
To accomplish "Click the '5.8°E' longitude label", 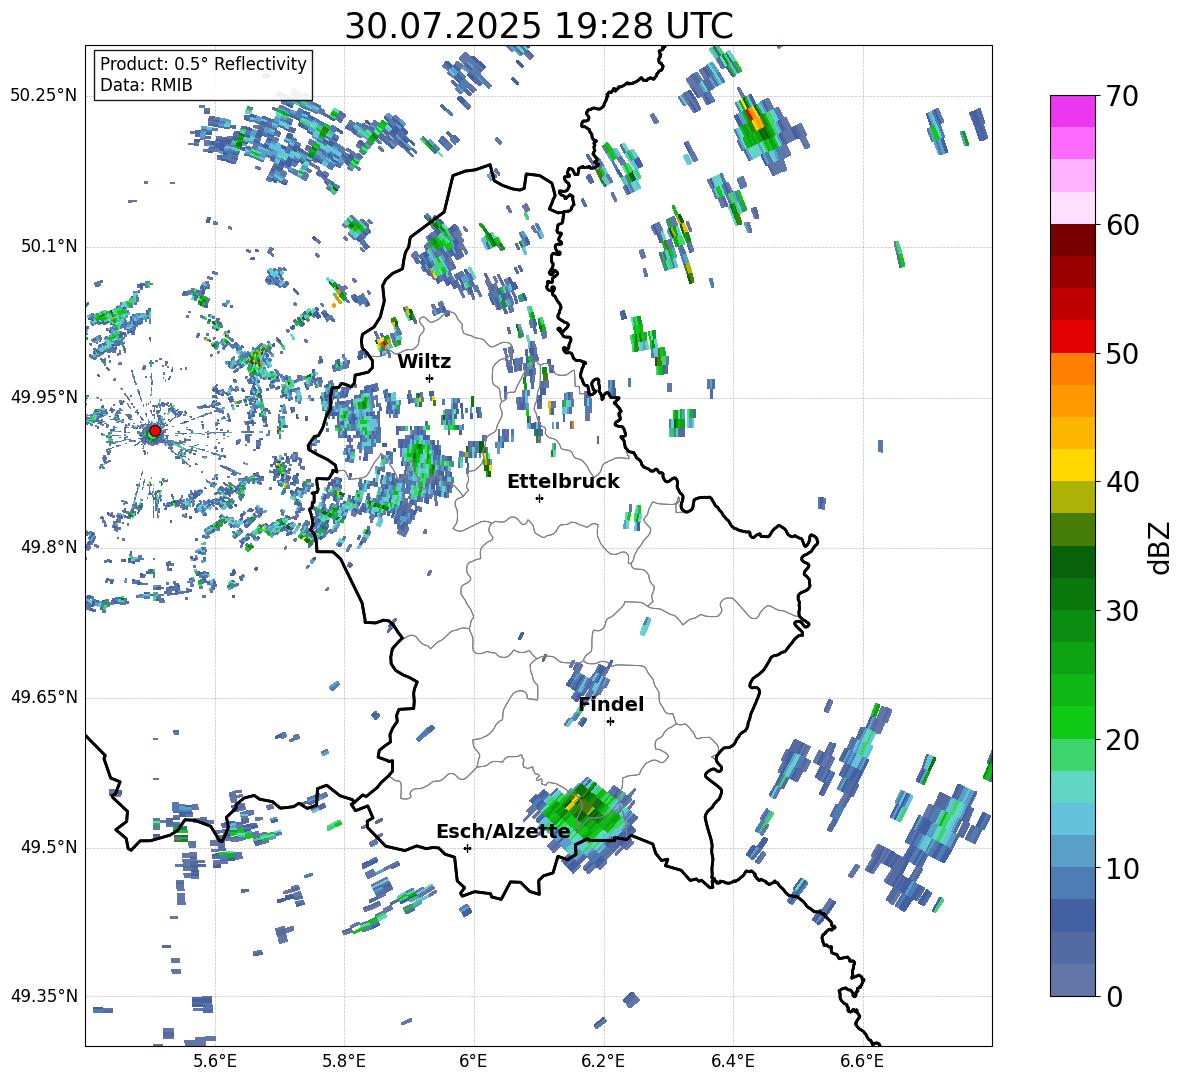I will click(x=344, y=1061).
